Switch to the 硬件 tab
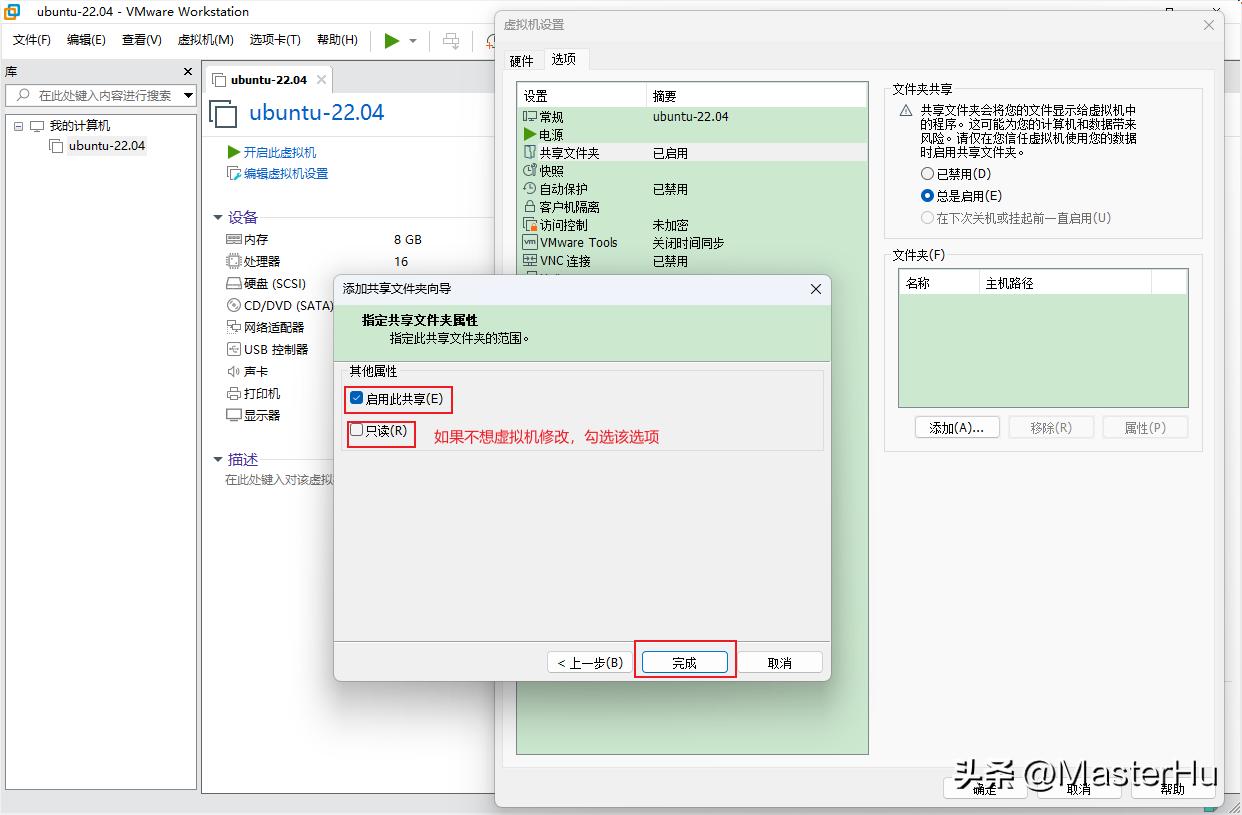This screenshot has height=815, width=1242. pos(521,60)
